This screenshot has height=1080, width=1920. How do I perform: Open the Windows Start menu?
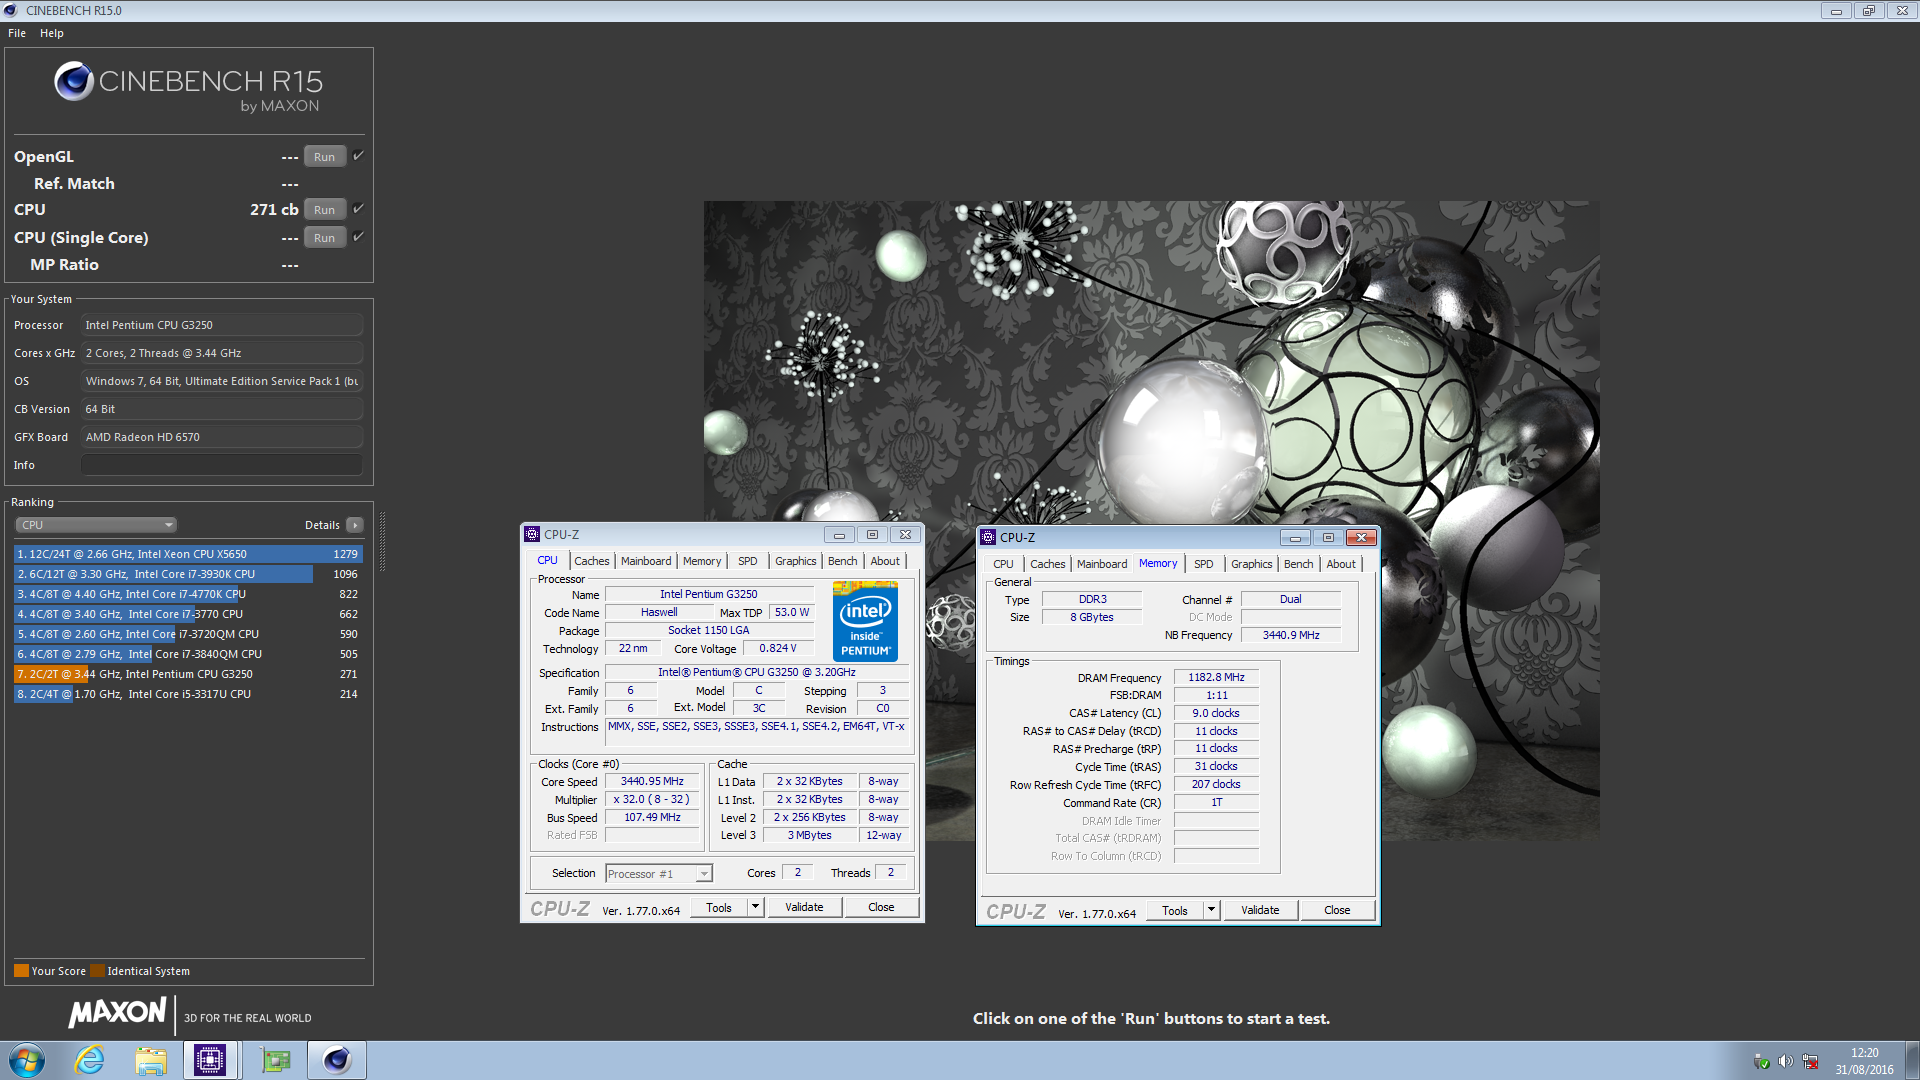[27, 1060]
